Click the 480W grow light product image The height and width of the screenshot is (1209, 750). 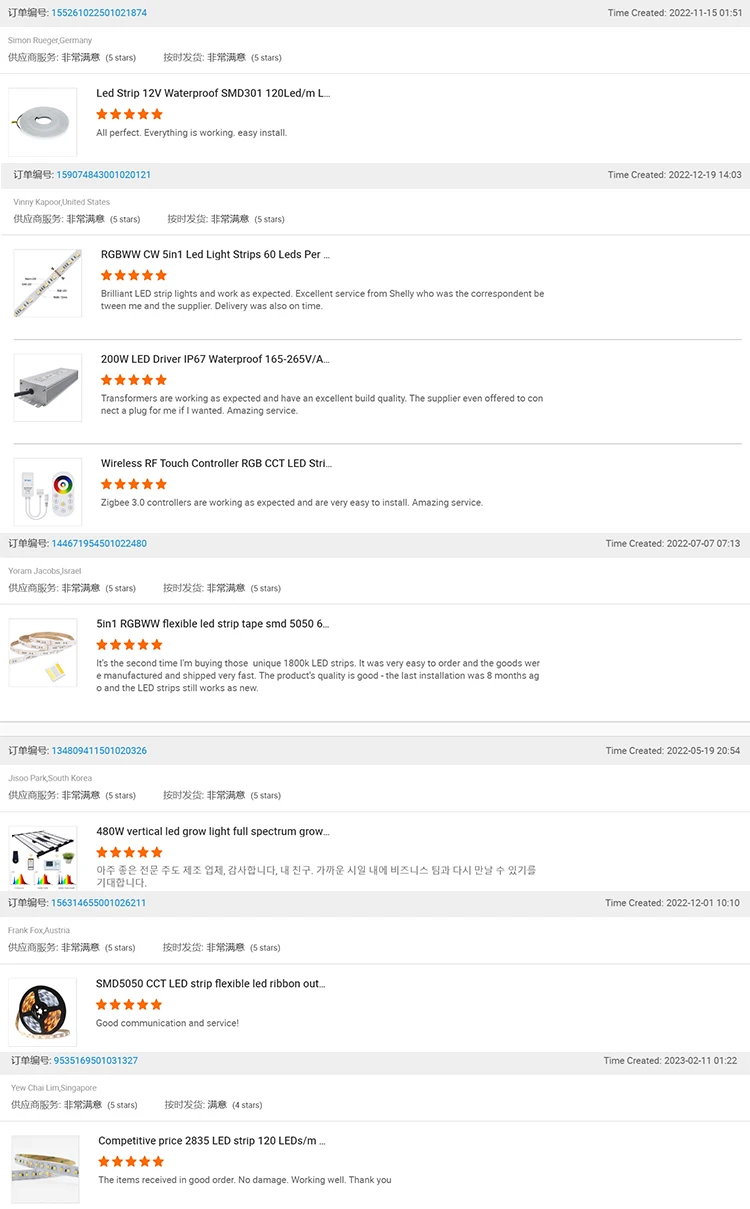[x=43, y=859]
